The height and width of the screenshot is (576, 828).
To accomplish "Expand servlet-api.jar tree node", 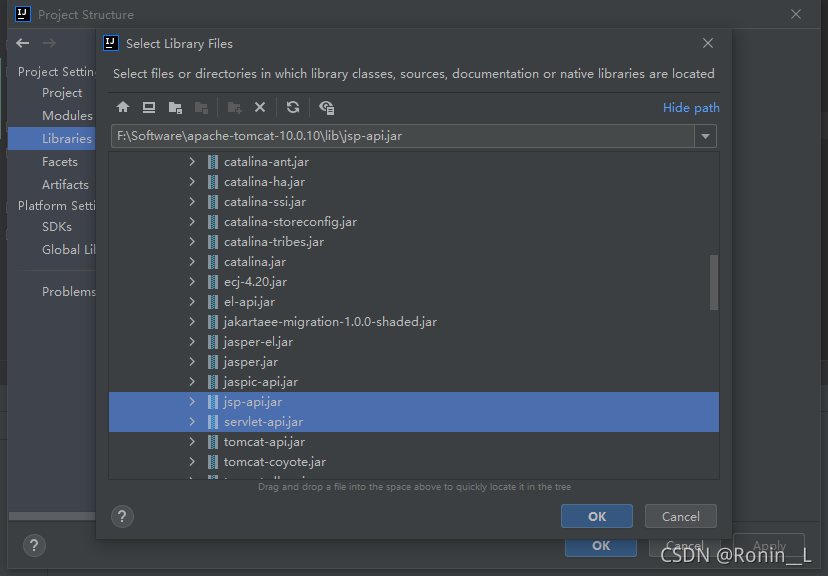I will pos(192,422).
